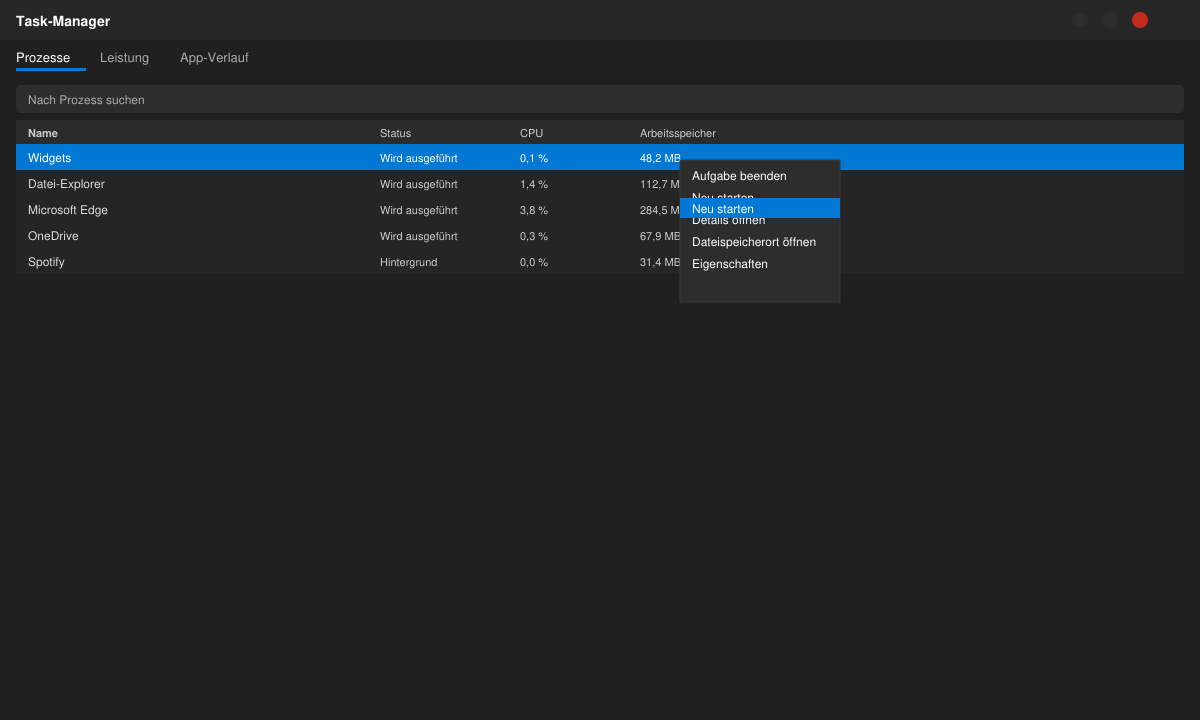Close the Task-Manager with the red button
The image size is (1200, 720).
point(1140,20)
